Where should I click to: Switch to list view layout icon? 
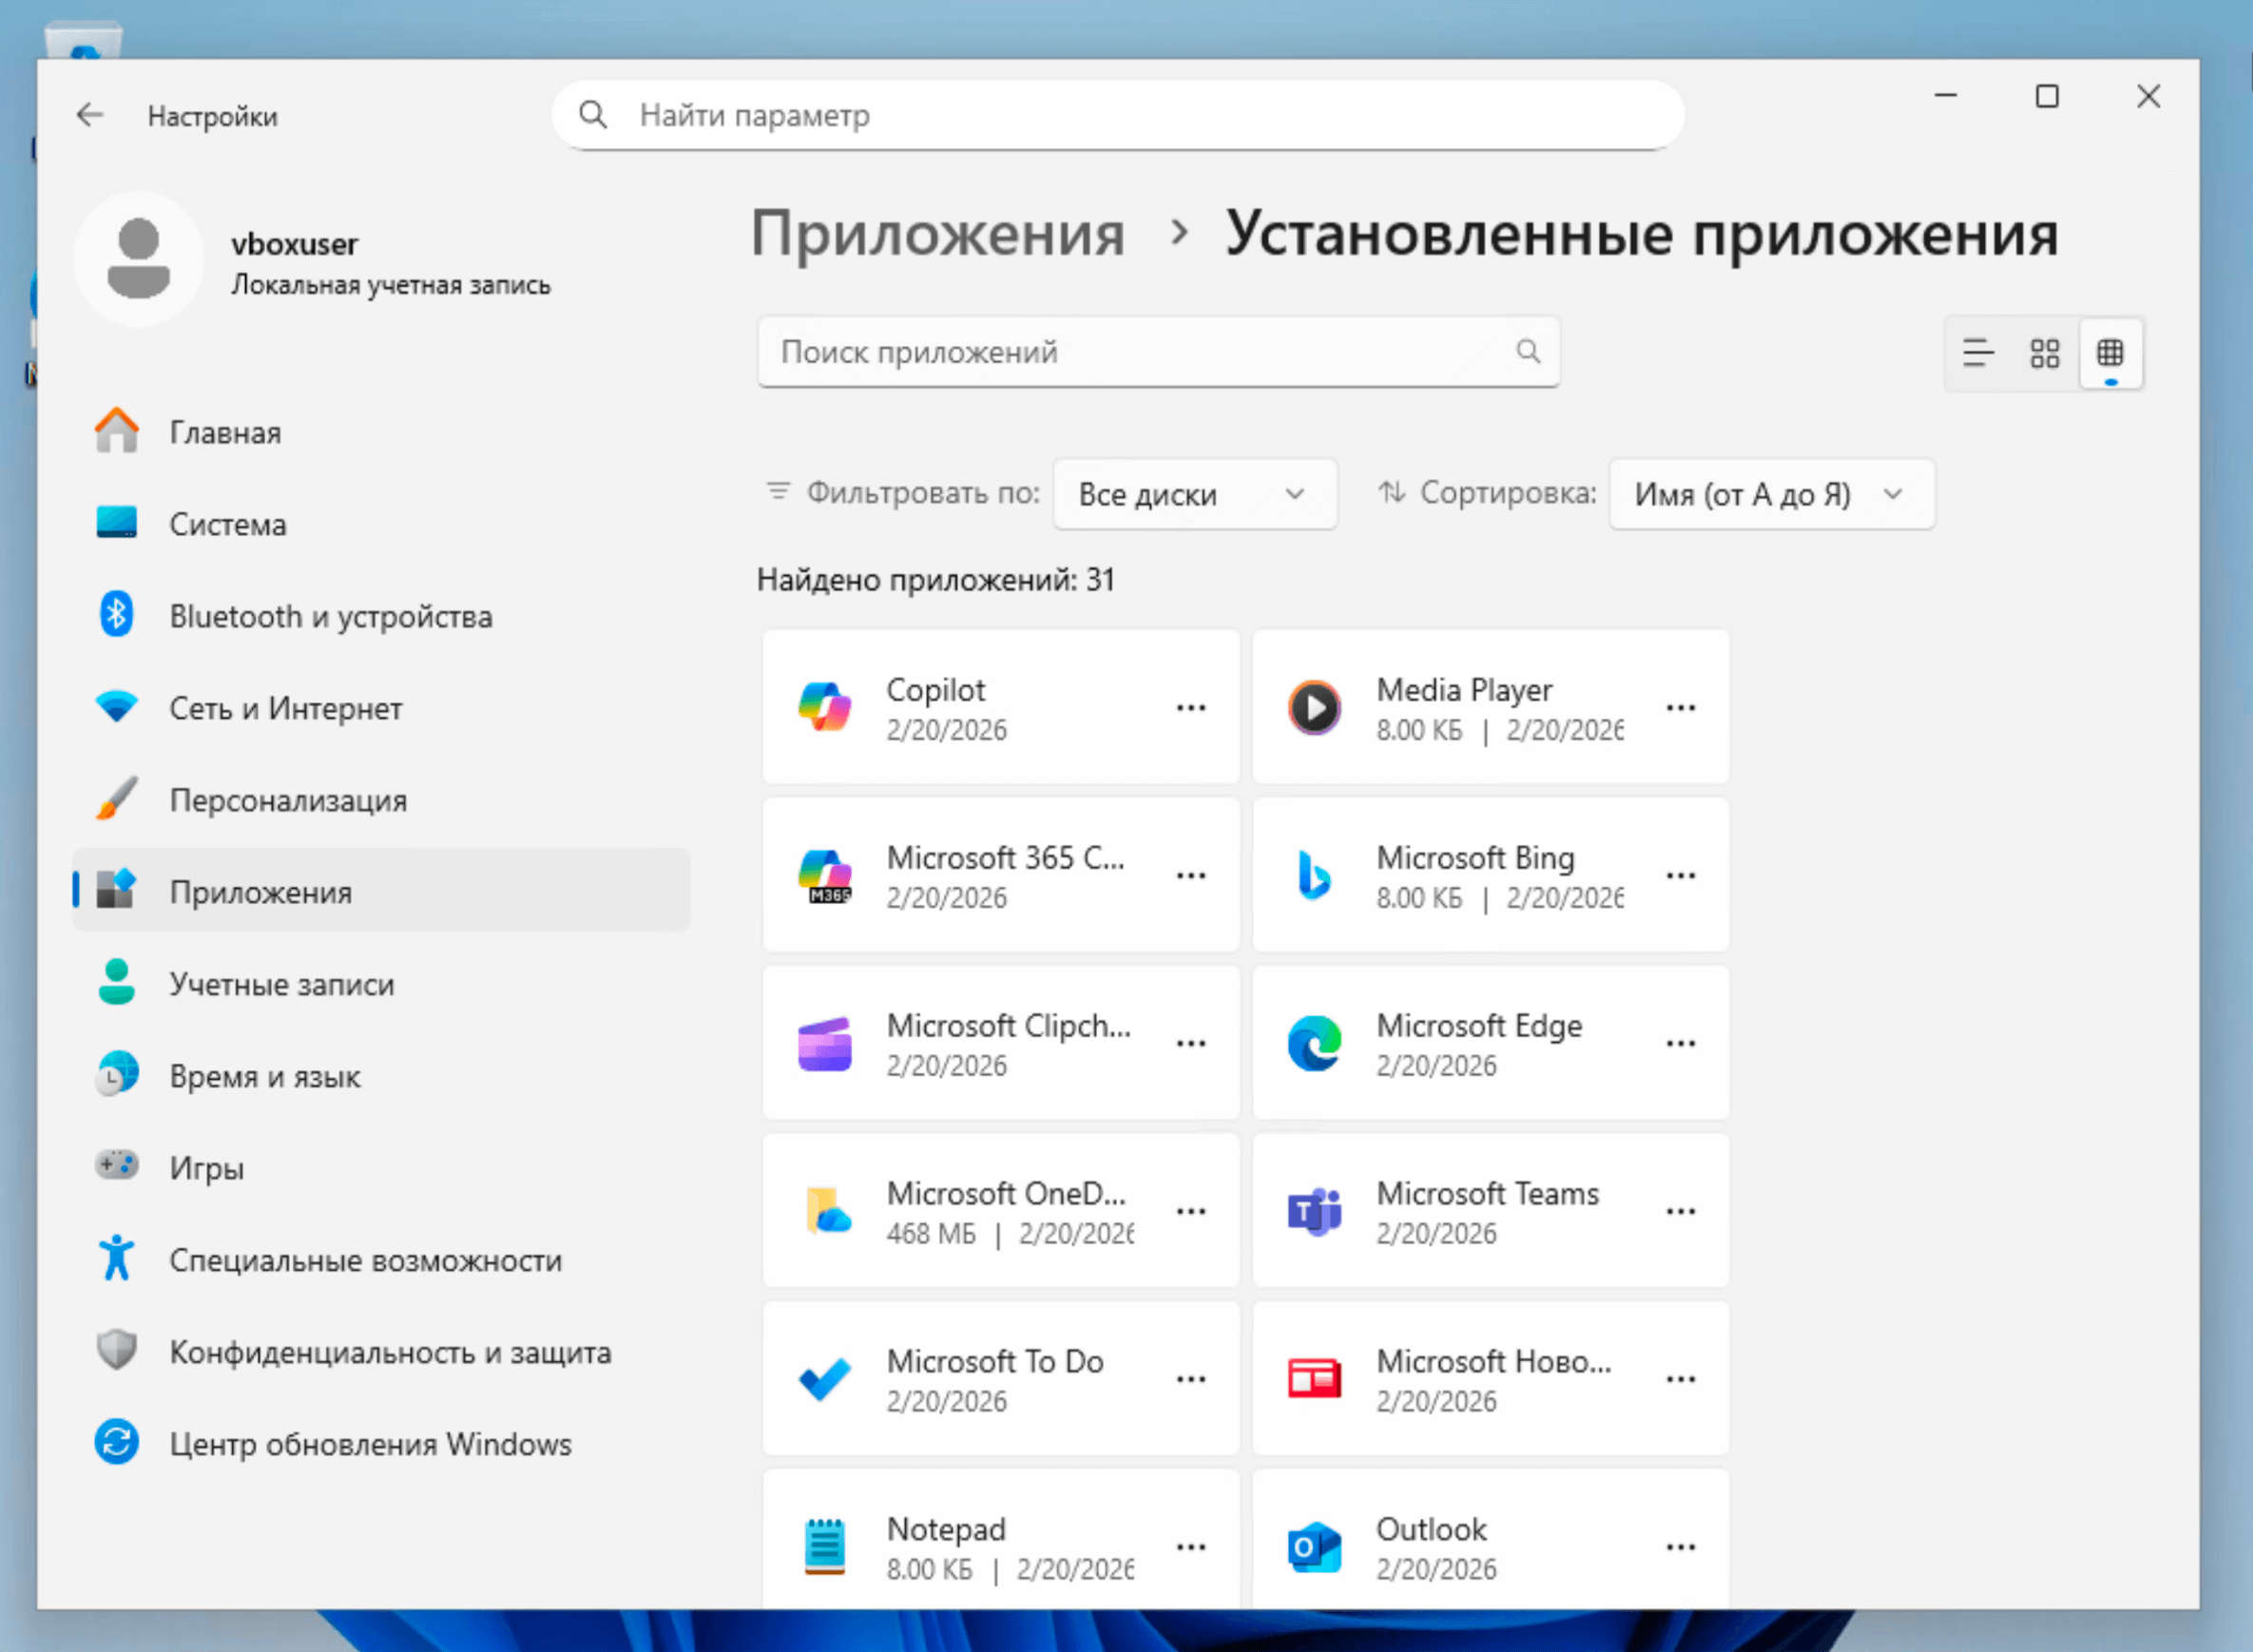pos(1977,353)
